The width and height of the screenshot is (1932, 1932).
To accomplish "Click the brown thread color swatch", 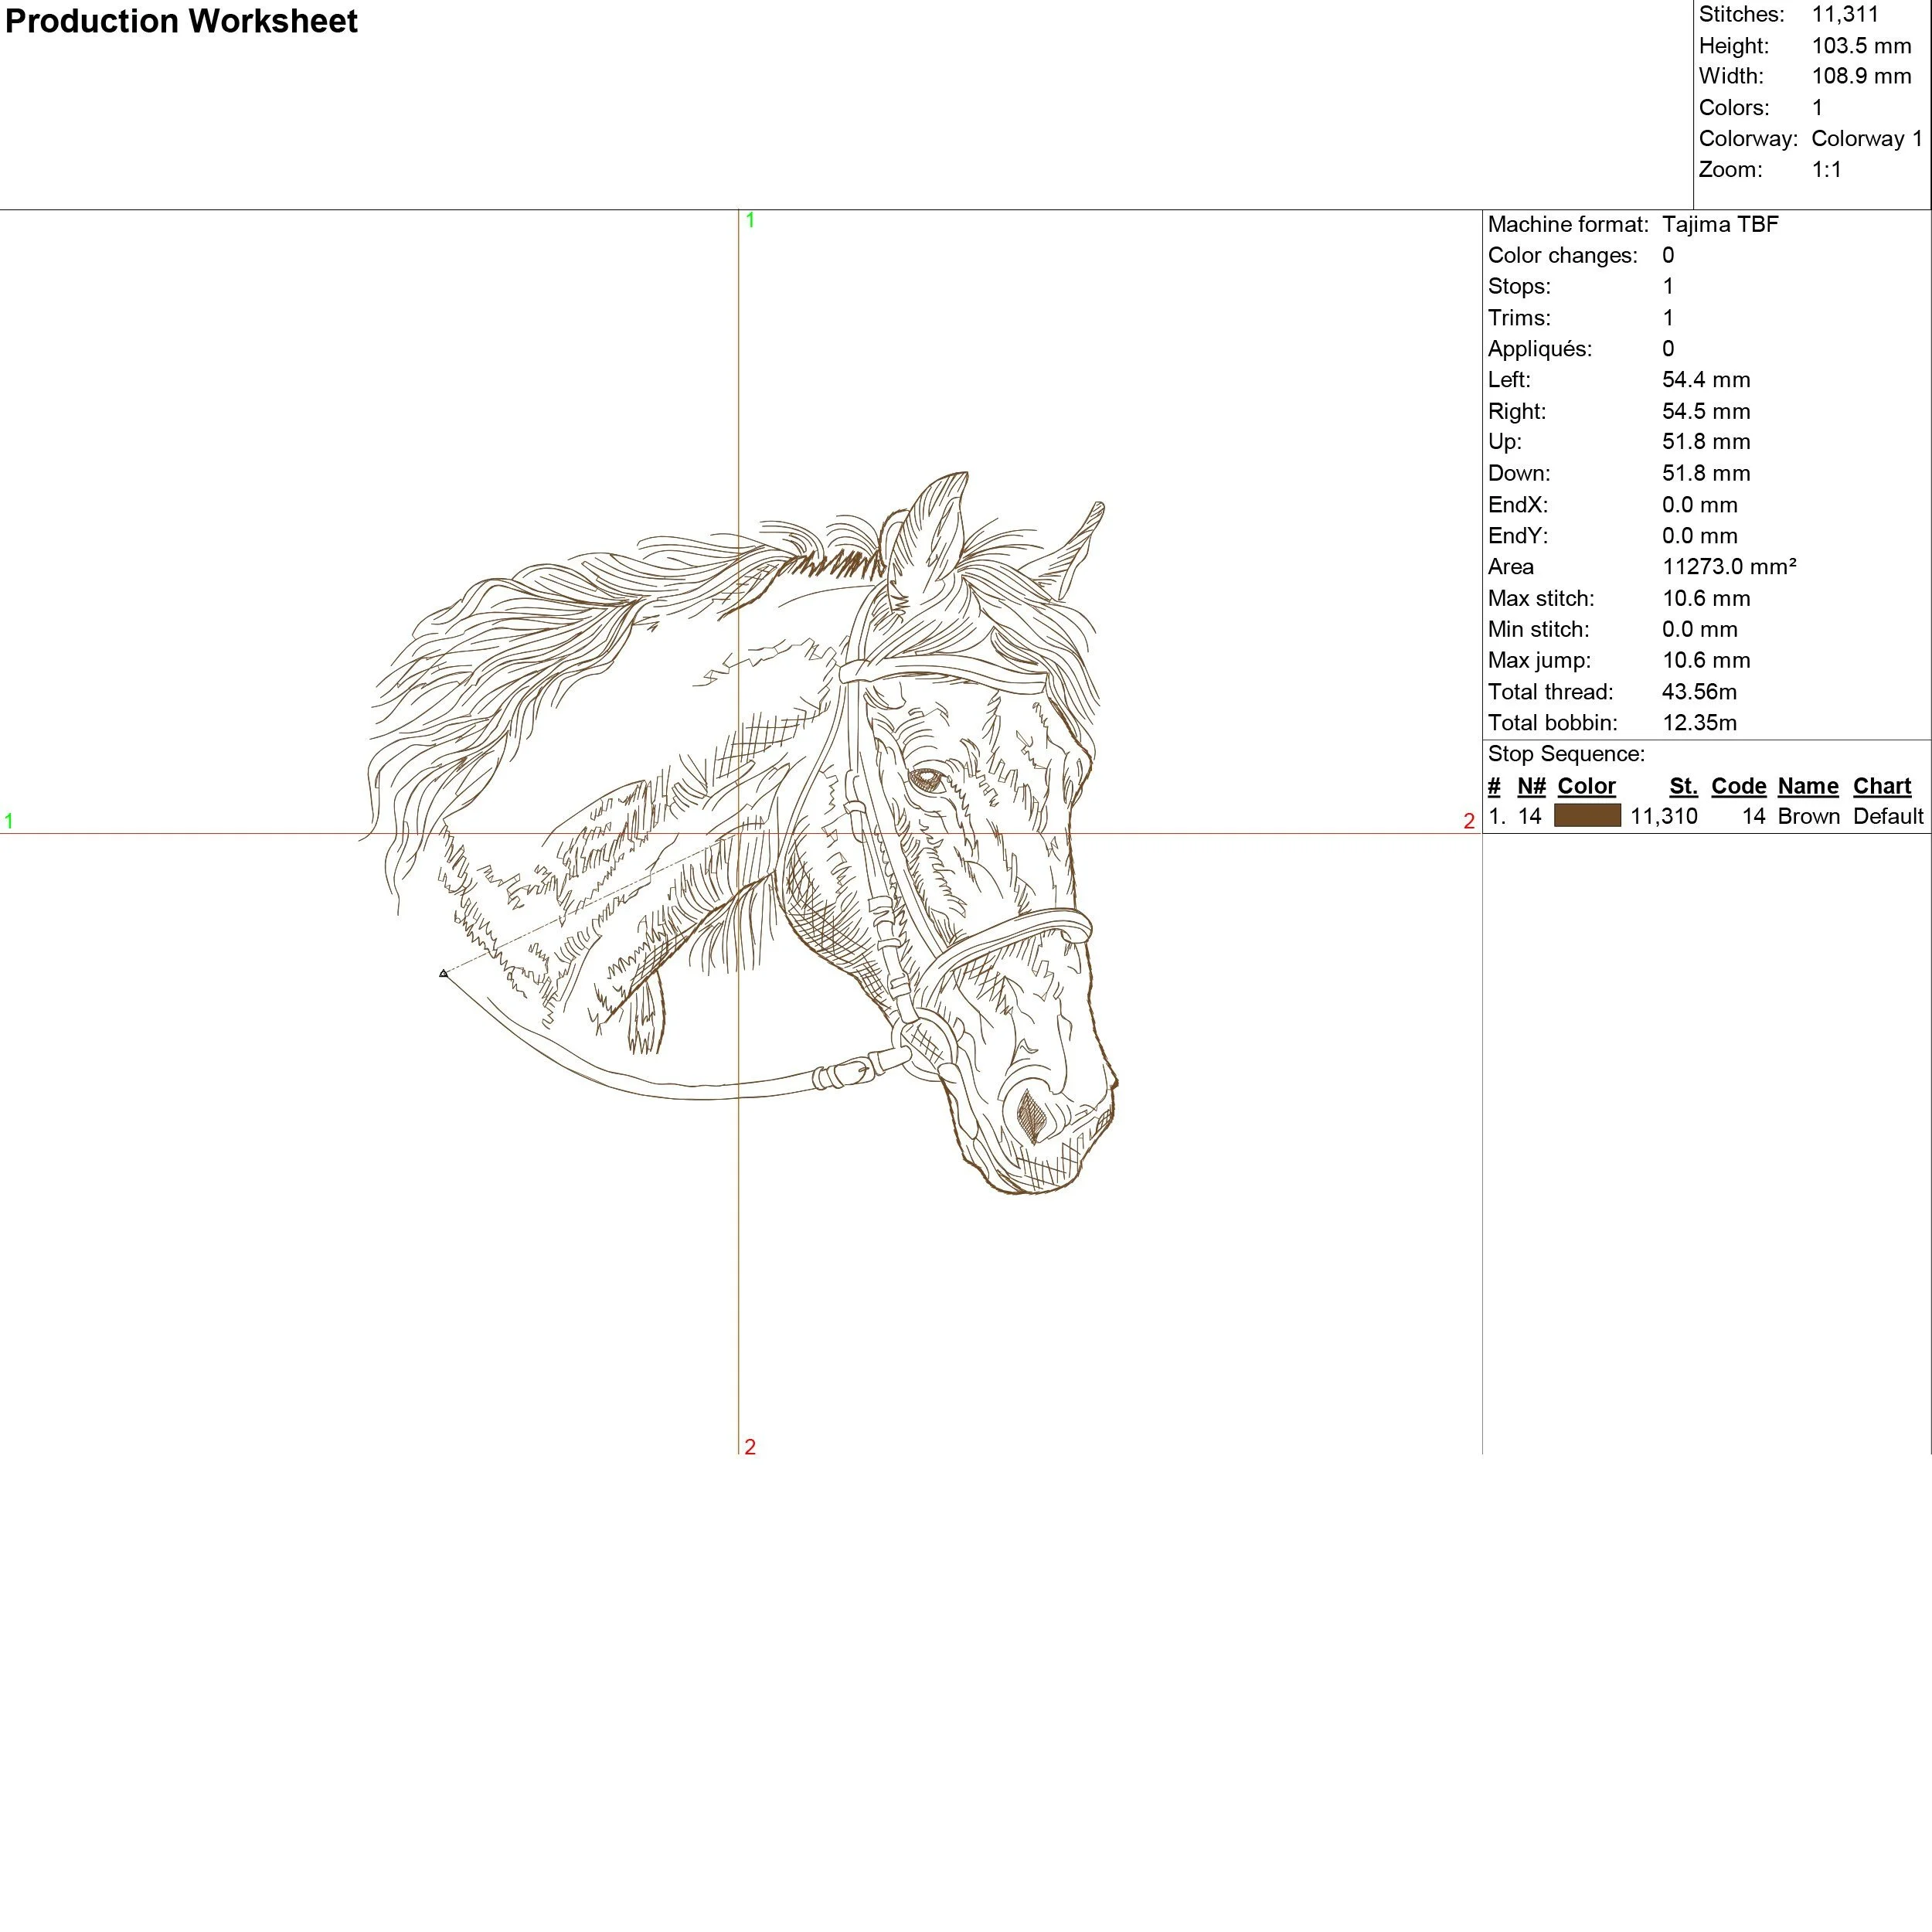I will click(x=1587, y=816).
